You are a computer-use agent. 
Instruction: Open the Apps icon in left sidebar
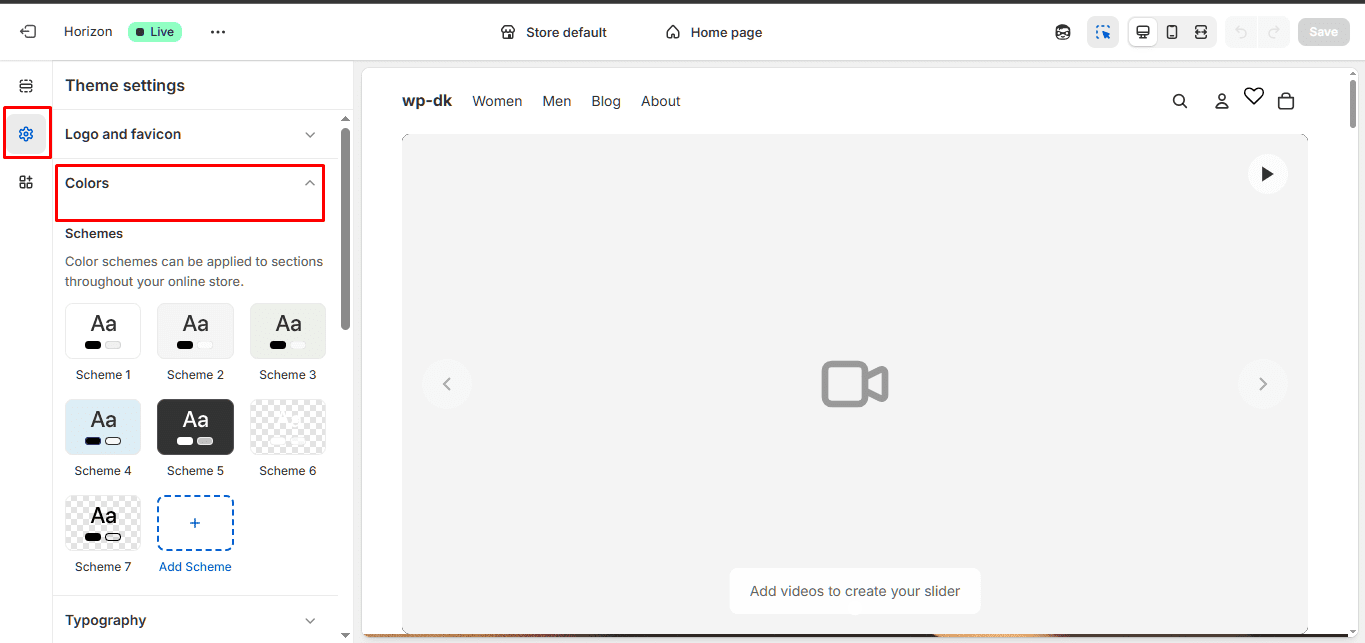[26, 182]
